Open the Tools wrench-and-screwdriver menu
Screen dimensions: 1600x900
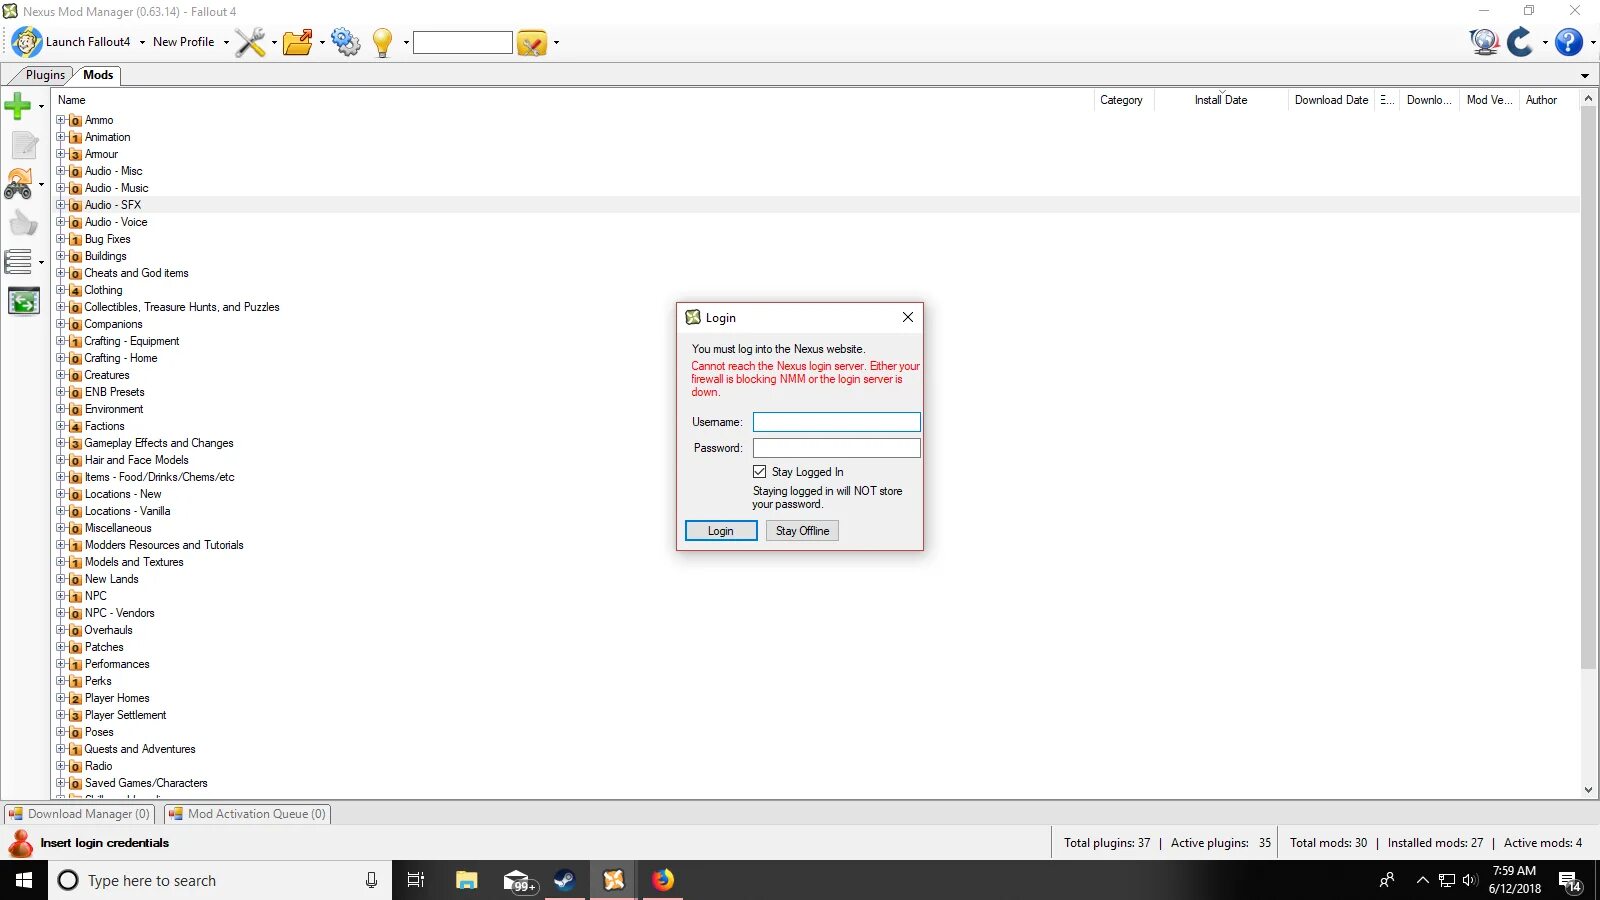click(x=250, y=42)
